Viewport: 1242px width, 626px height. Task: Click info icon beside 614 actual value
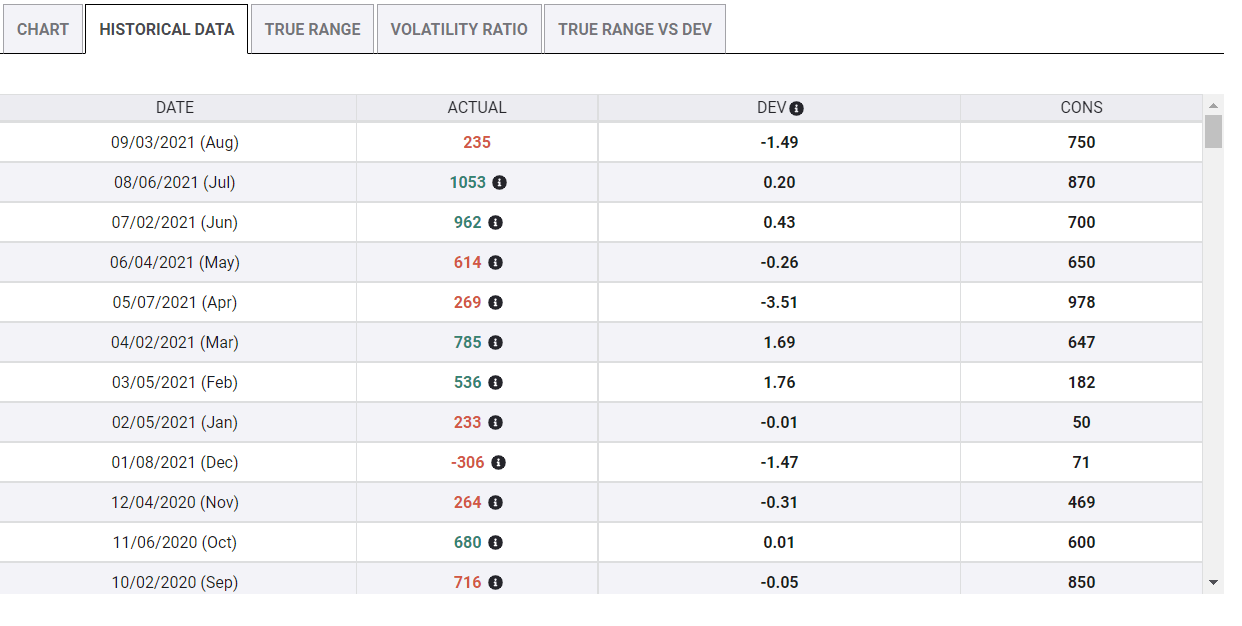click(x=496, y=263)
